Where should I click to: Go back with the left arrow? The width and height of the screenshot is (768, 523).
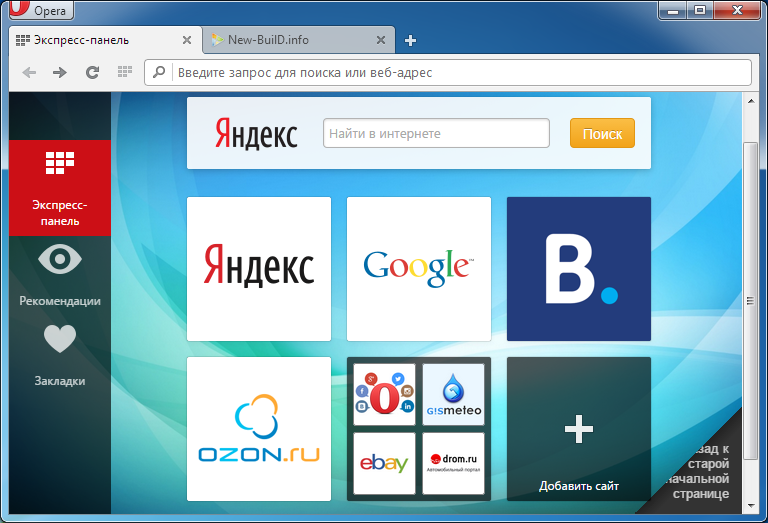pos(29,72)
